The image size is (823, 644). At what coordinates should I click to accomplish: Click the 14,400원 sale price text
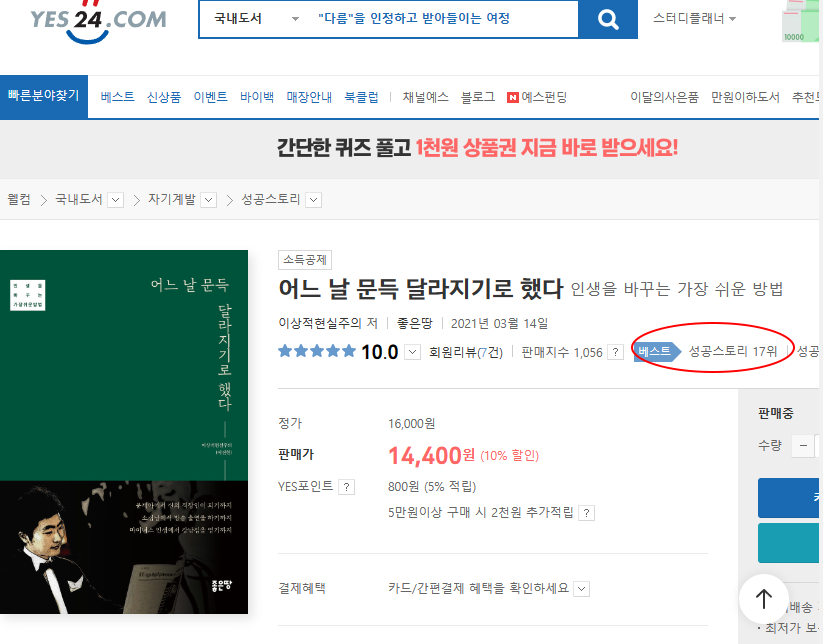(431, 456)
